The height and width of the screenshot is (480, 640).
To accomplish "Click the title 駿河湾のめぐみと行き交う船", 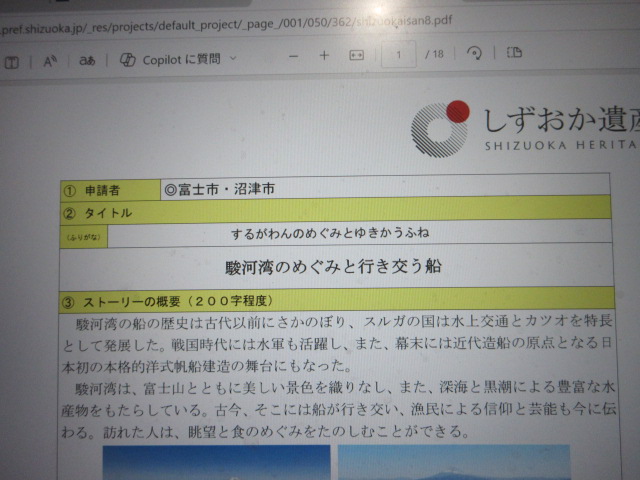I will pyautogui.click(x=330, y=267).
